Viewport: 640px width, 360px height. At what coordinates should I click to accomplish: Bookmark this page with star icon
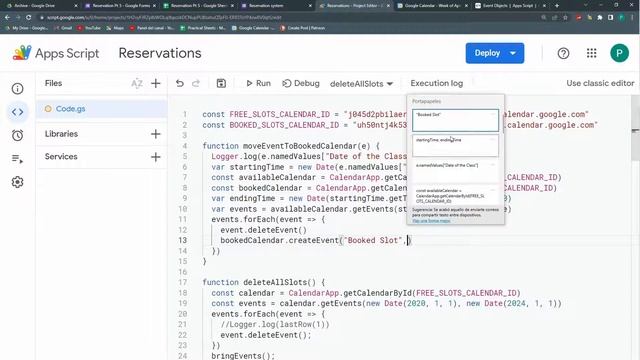565,18
